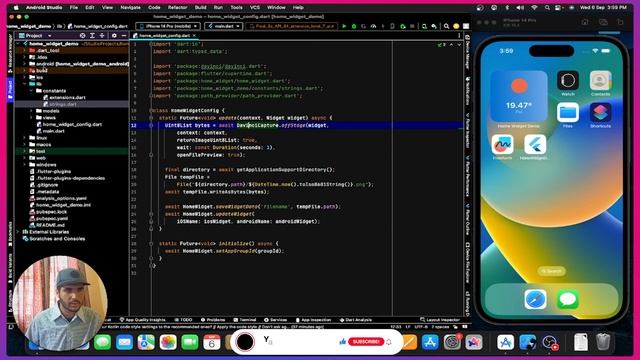Click Simulator rotate button in title bar
The width and height of the screenshot is (640, 360).
point(620,22)
